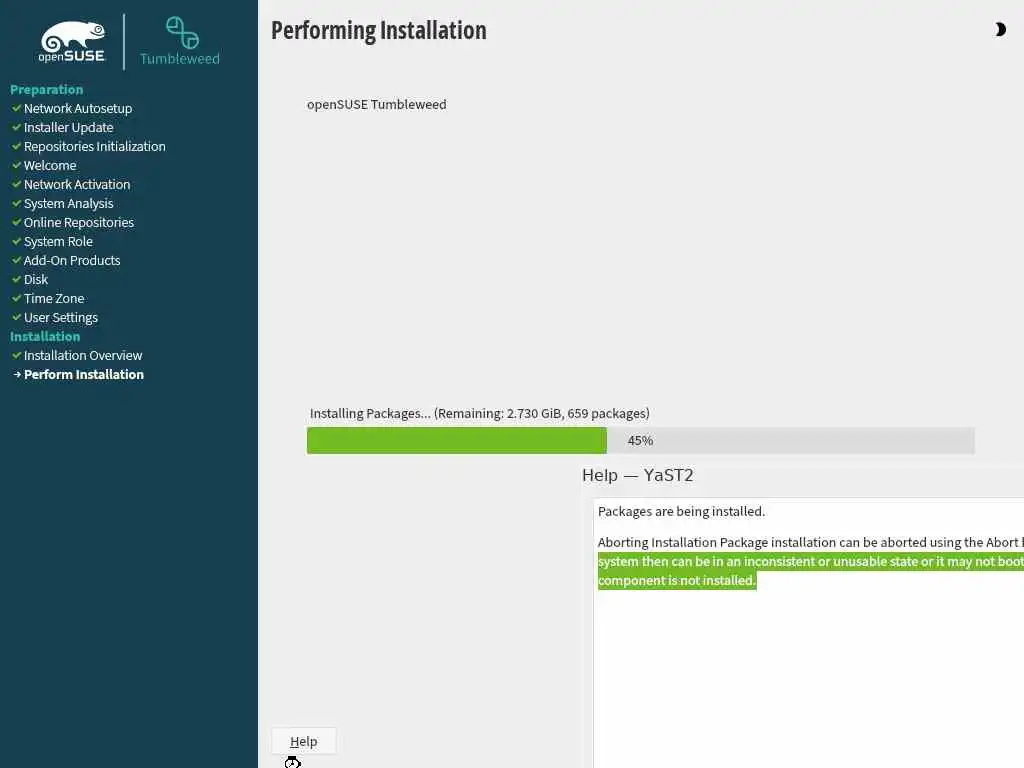Screen dimensions: 1024x768
Task: Click arrow icon beside Perform Installation
Action: click(x=17, y=374)
